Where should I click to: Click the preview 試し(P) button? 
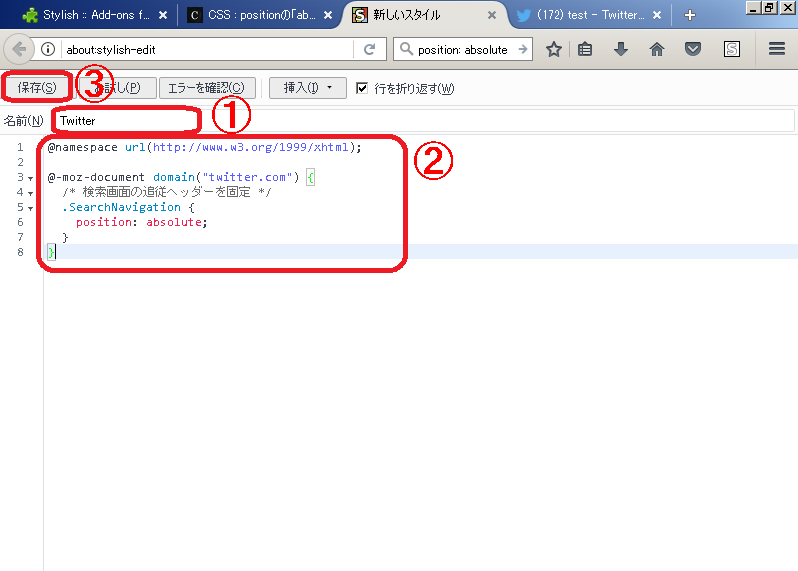point(118,88)
